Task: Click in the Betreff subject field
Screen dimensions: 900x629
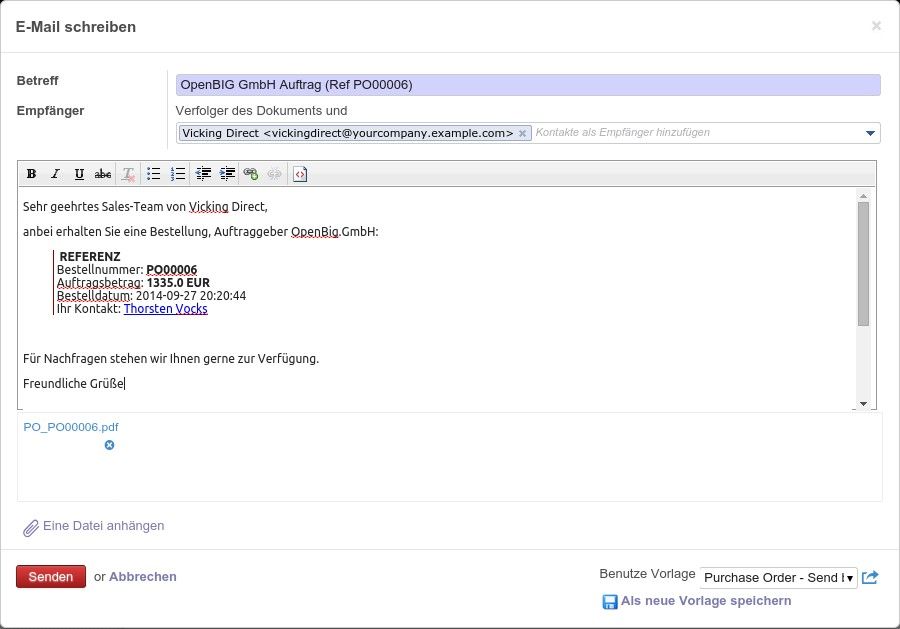Action: click(528, 85)
